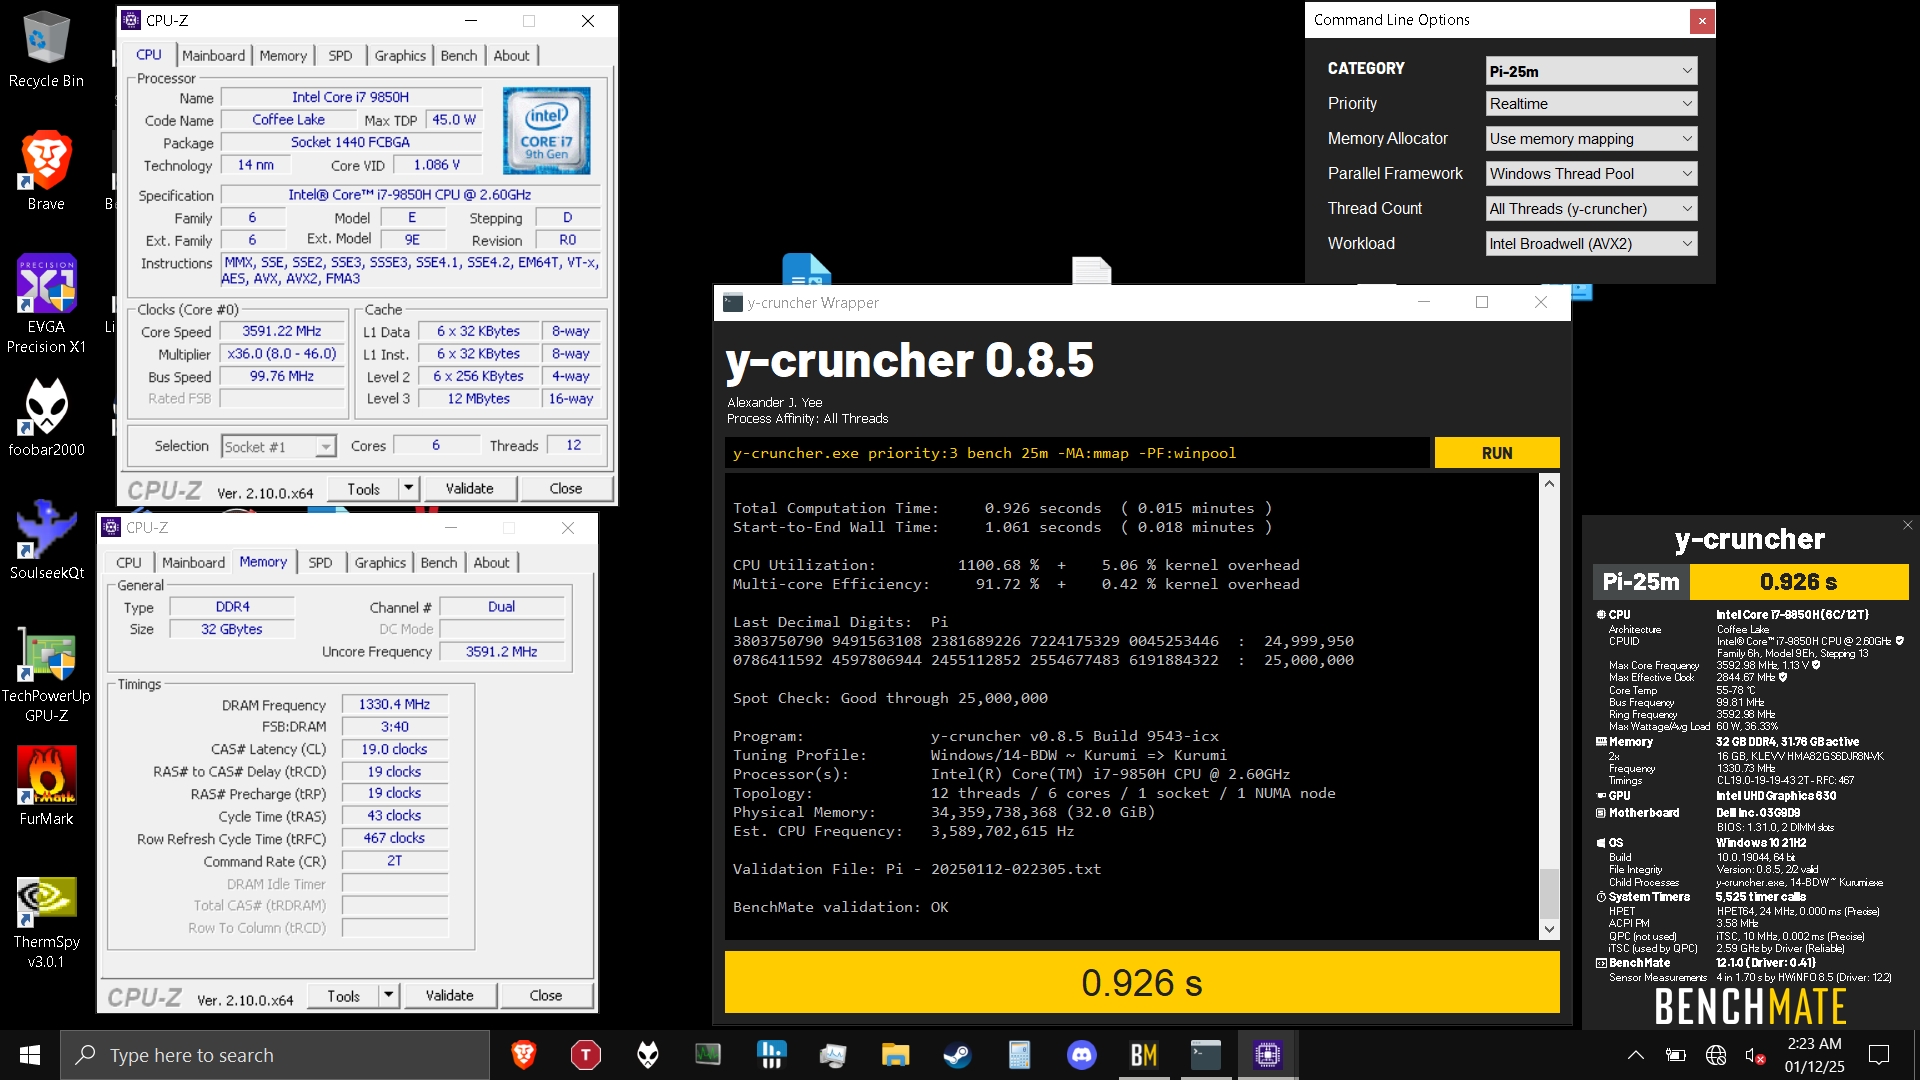Click the Windows search box
This screenshot has height=1080, width=1920.
276,1055
